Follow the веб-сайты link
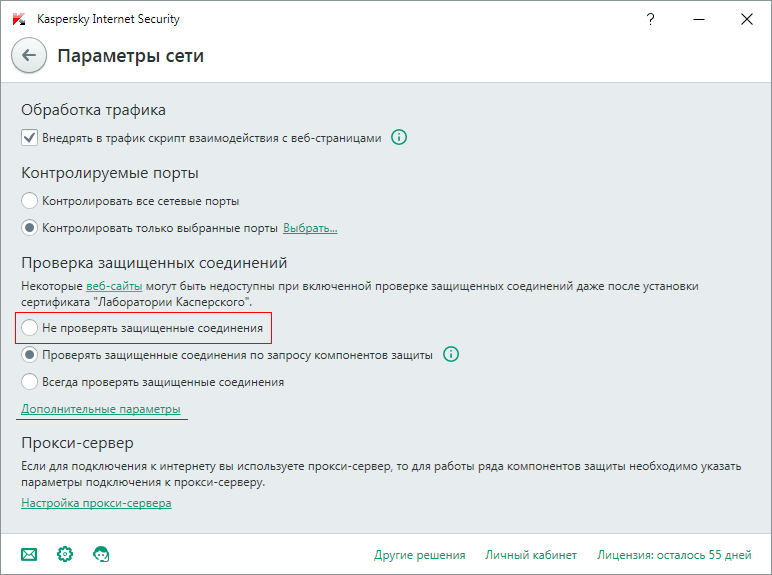 114,286
